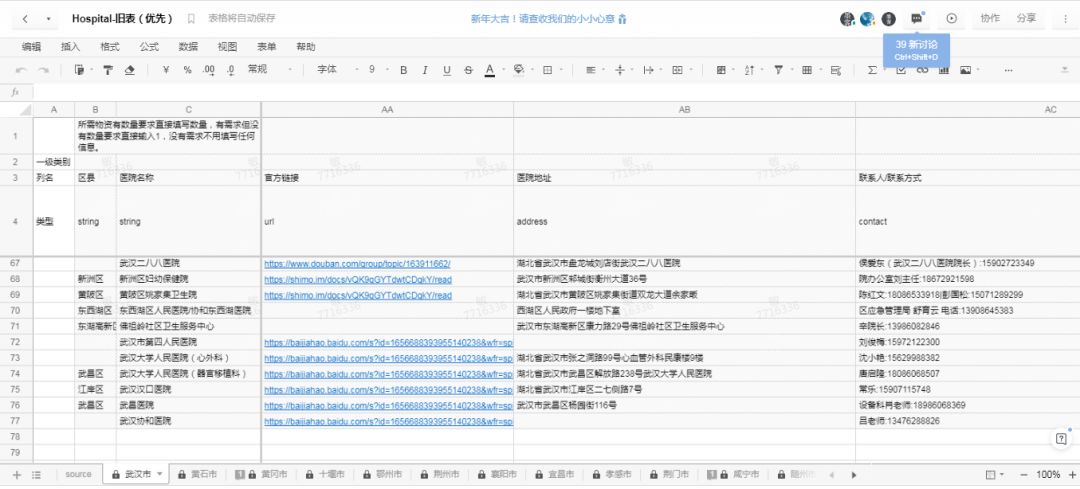
Task: Activate the format painter tool
Action: click(108, 70)
